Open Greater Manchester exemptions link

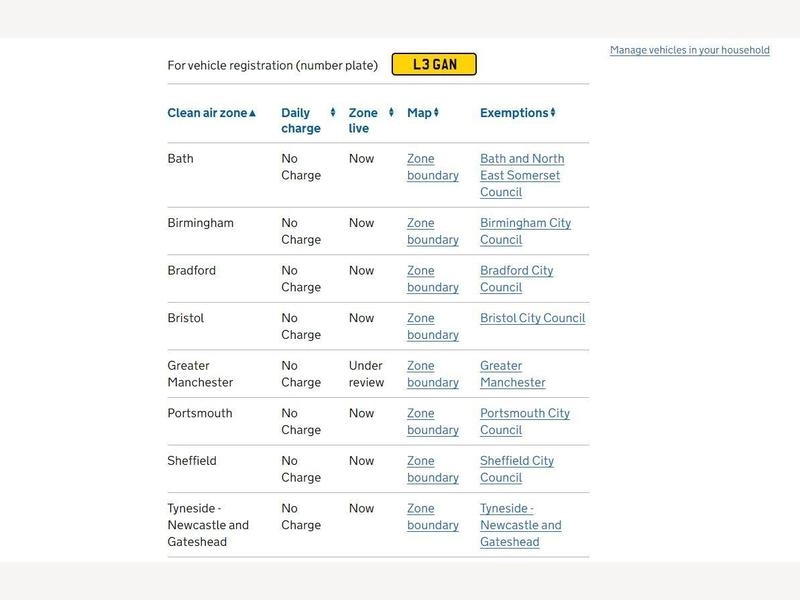coord(513,374)
